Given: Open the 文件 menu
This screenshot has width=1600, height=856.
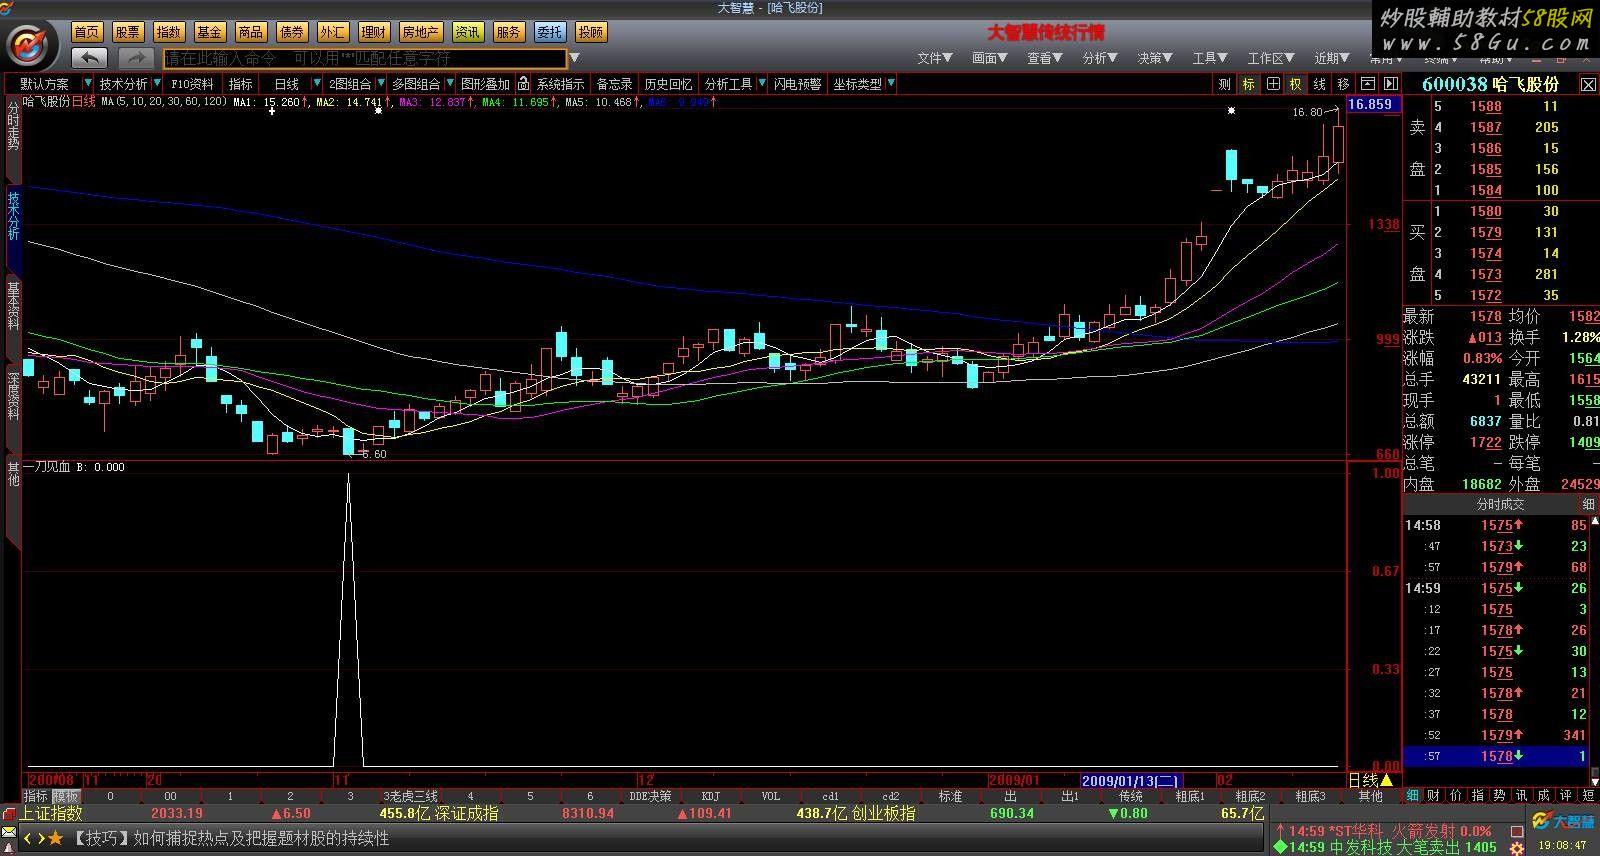Looking at the screenshot, I should [x=935, y=58].
